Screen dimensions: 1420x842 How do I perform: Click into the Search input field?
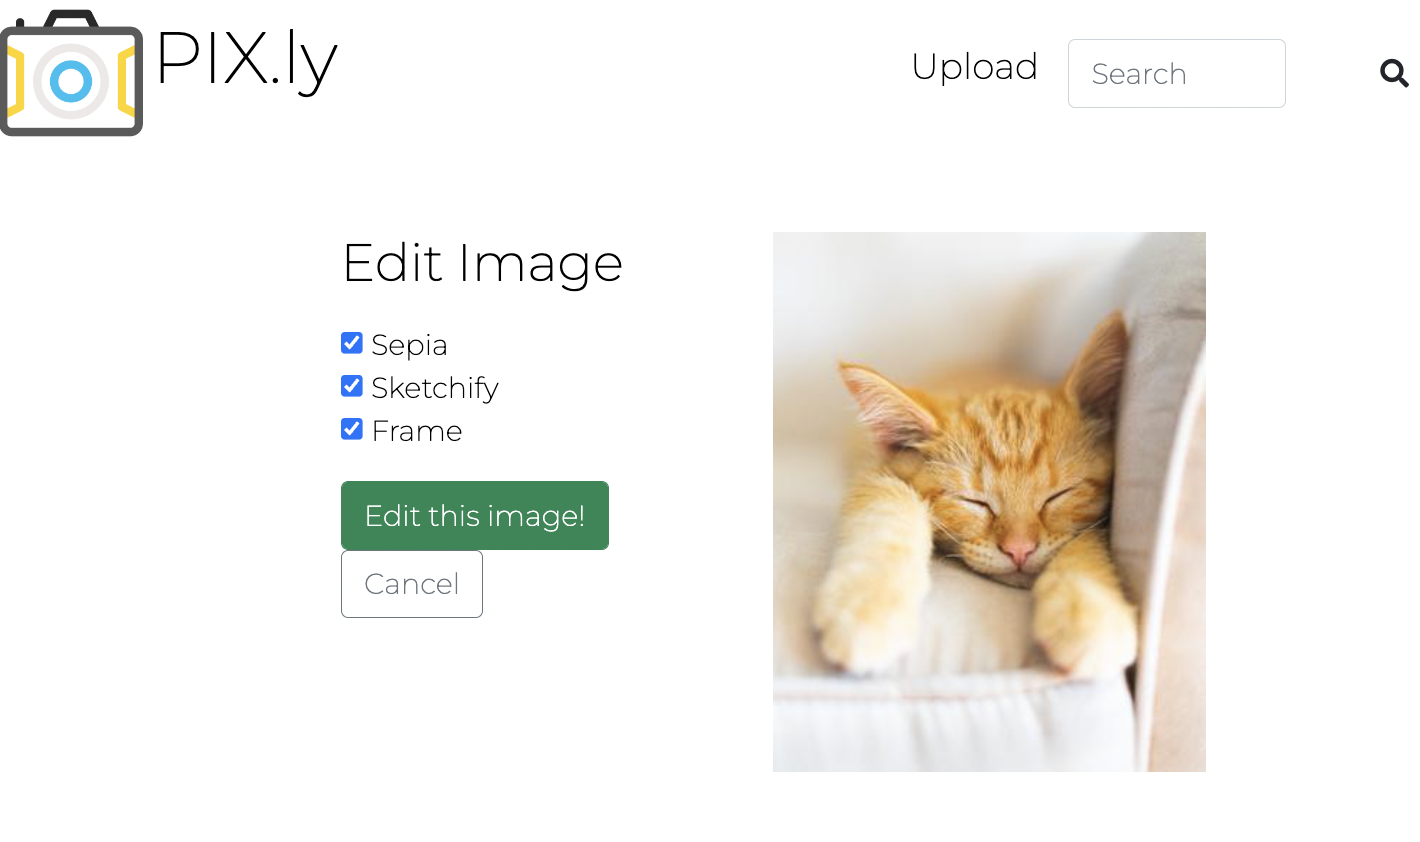coord(1176,73)
